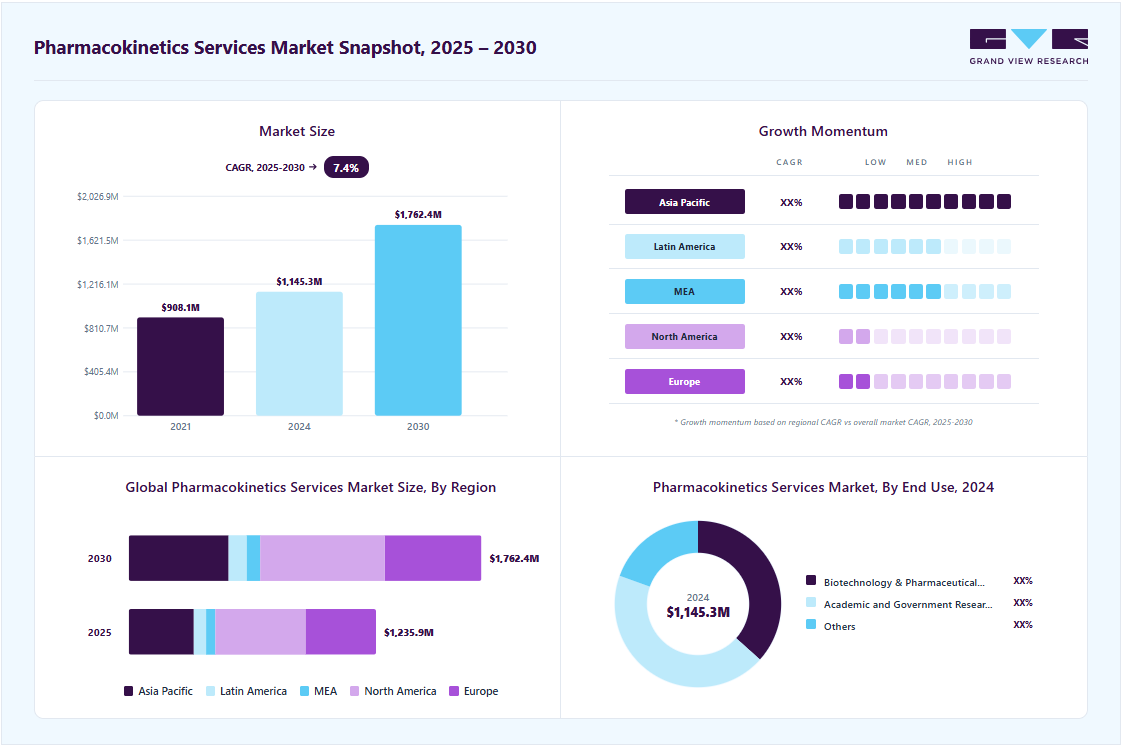The width and height of the screenshot is (1122, 746).
Task: Click the North America legend swatch
Action: point(354,691)
